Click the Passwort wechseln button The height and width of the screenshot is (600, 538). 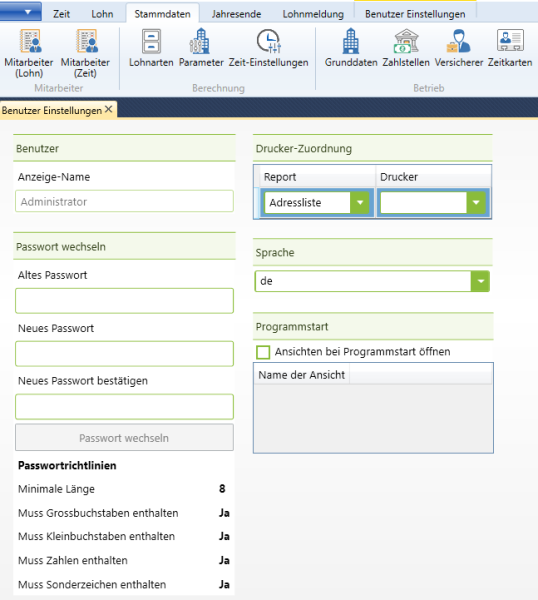pyautogui.click(x=124, y=437)
